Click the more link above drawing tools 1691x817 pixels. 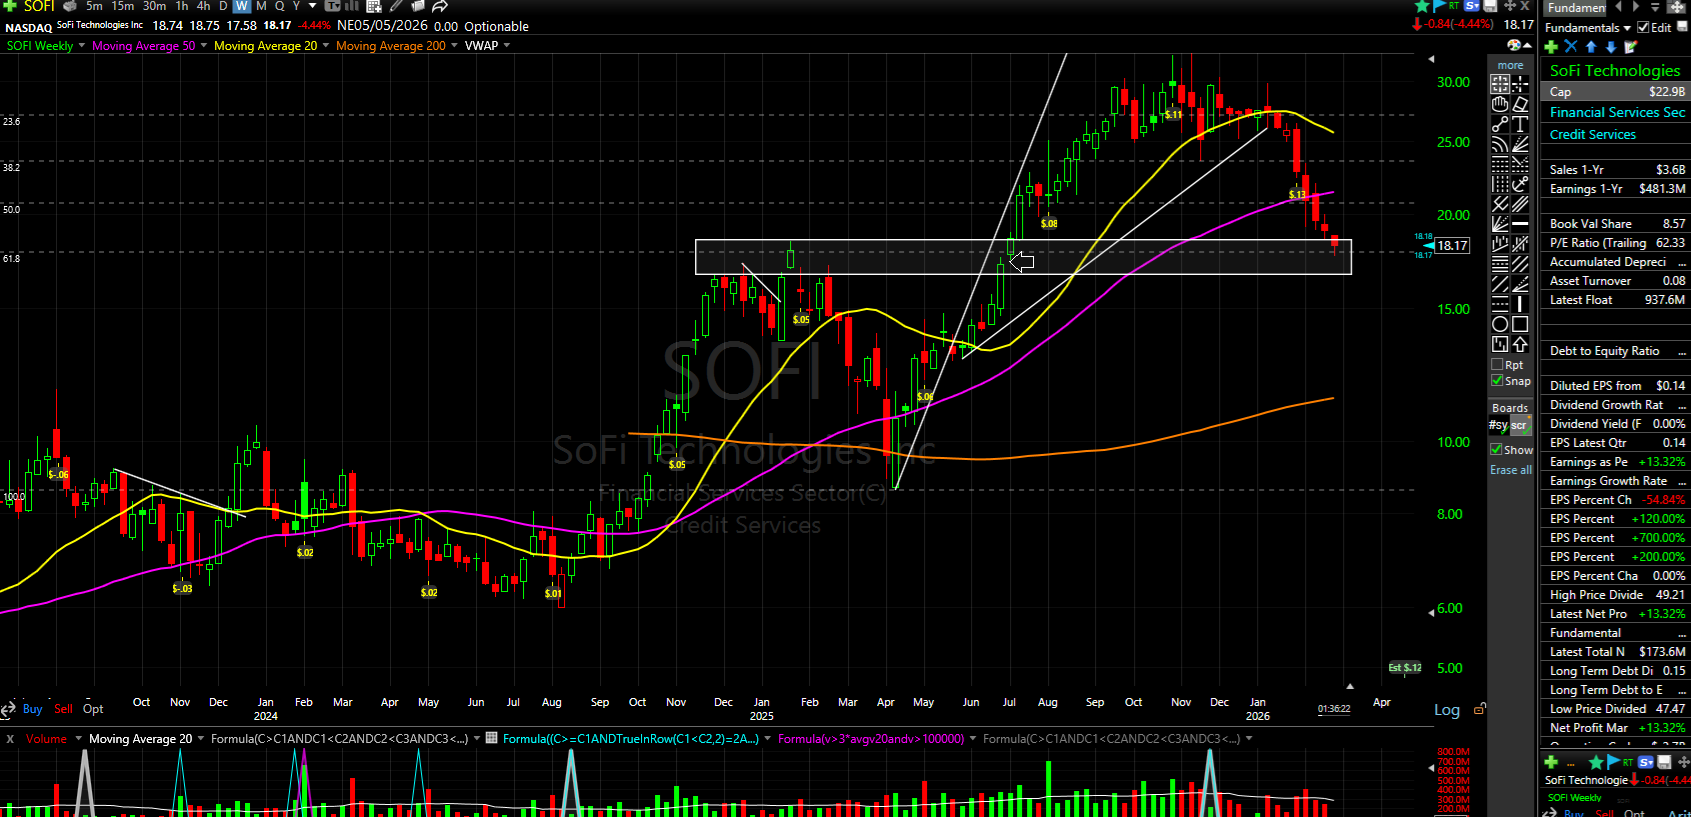click(1510, 65)
